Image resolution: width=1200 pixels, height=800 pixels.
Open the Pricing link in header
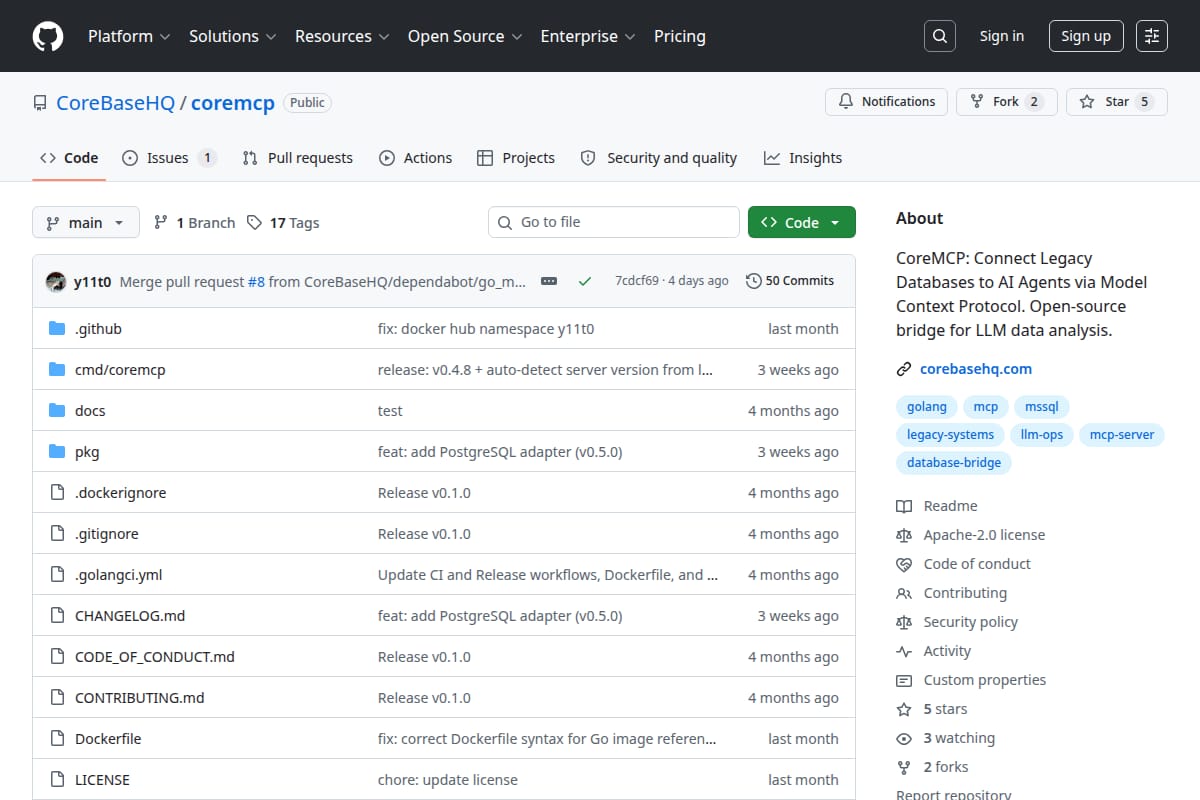click(680, 36)
